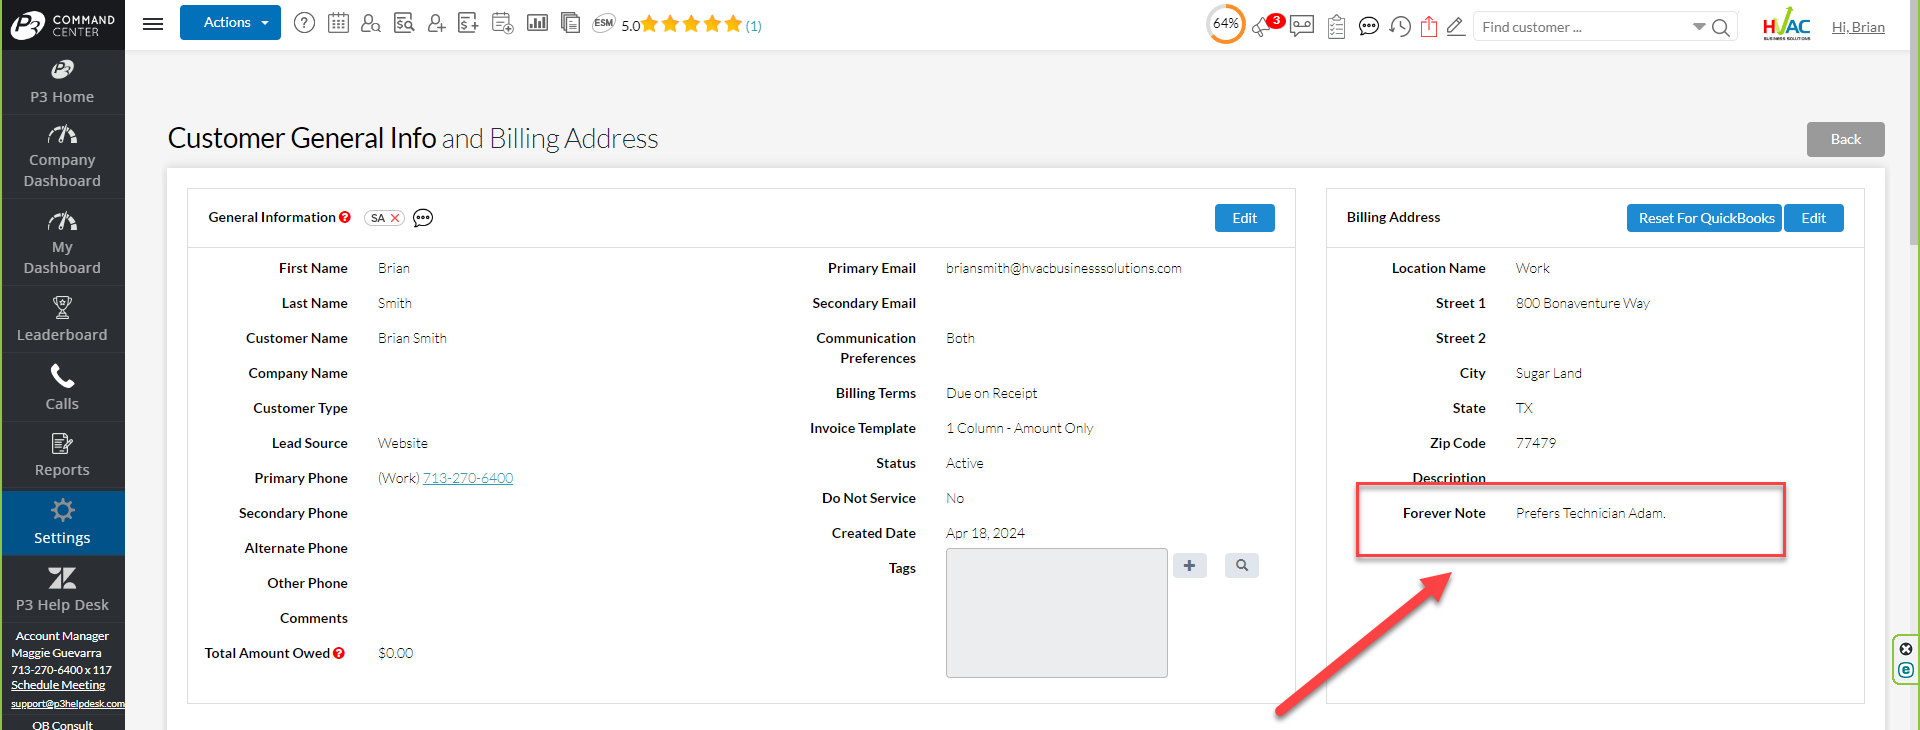Click the 5.0 star rating stars

pyautogui.click(x=691, y=24)
